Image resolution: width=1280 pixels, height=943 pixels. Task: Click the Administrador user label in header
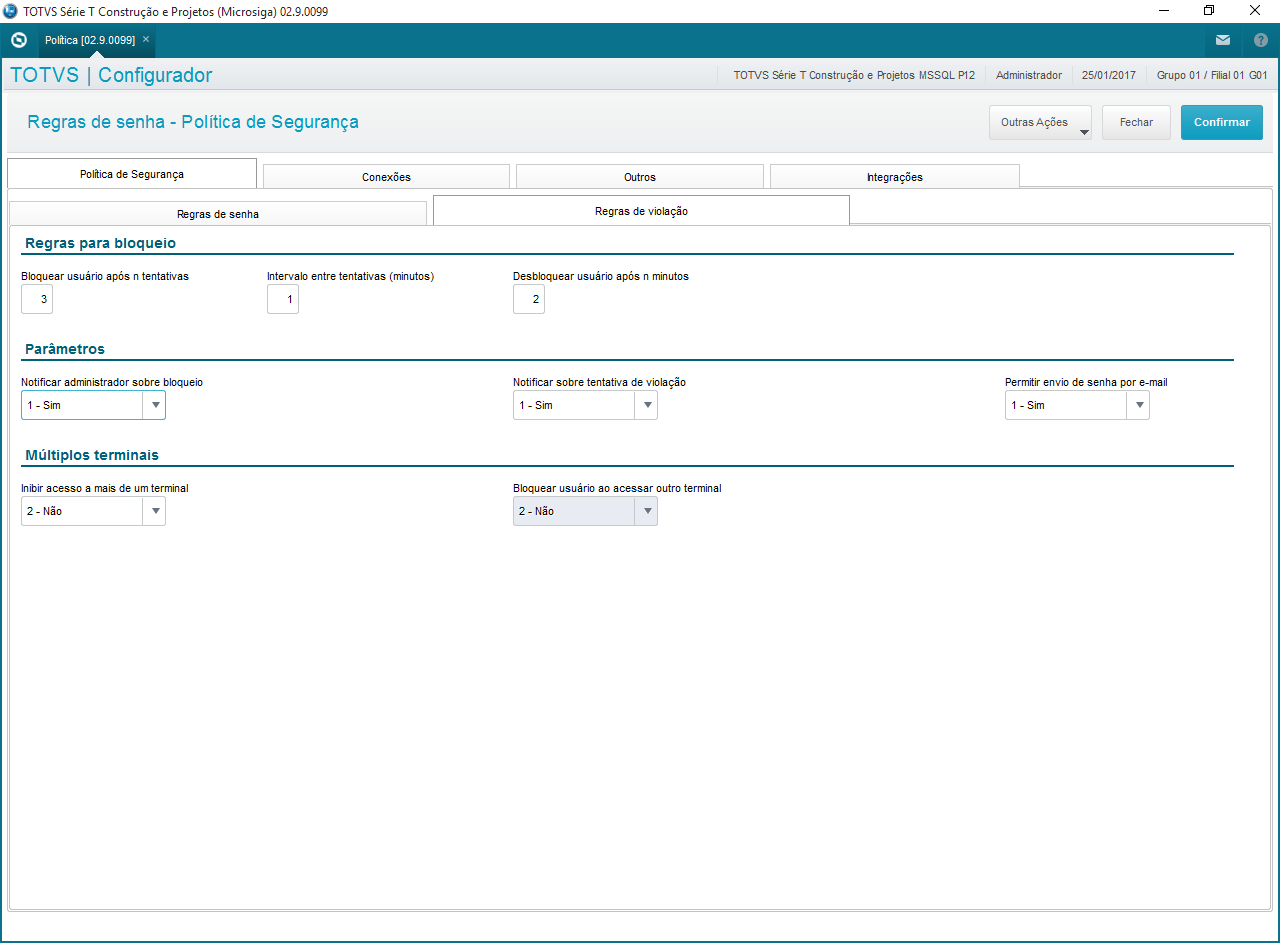[1029, 75]
